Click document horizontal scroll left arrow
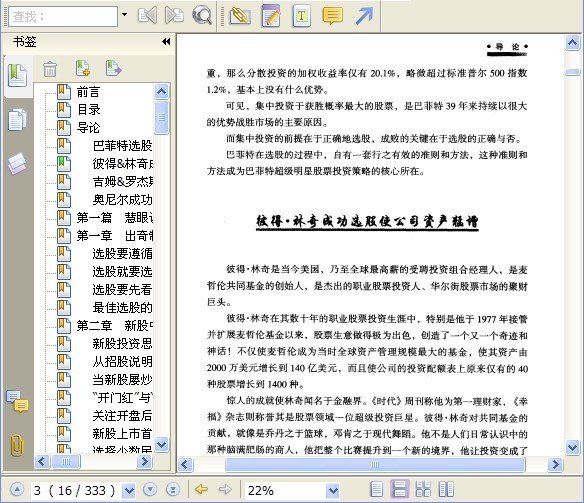The height and width of the screenshot is (503, 584). pyautogui.click(x=185, y=464)
